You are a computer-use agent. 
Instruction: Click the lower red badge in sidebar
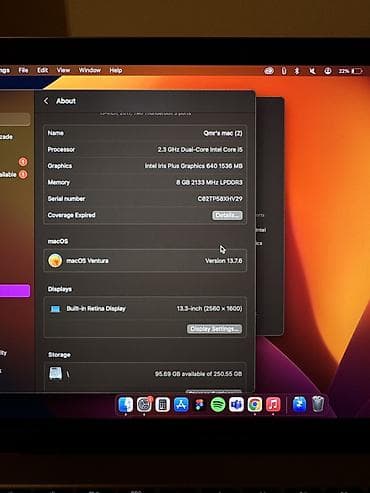(23, 174)
